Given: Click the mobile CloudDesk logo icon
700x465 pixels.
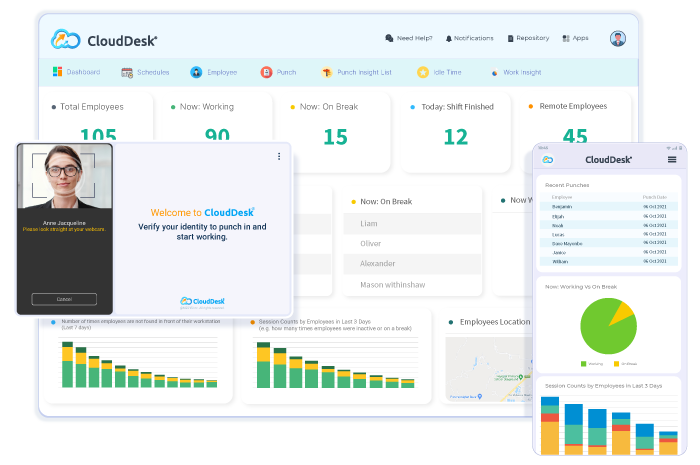Looking at the screenshot, I should coord(548,160).
